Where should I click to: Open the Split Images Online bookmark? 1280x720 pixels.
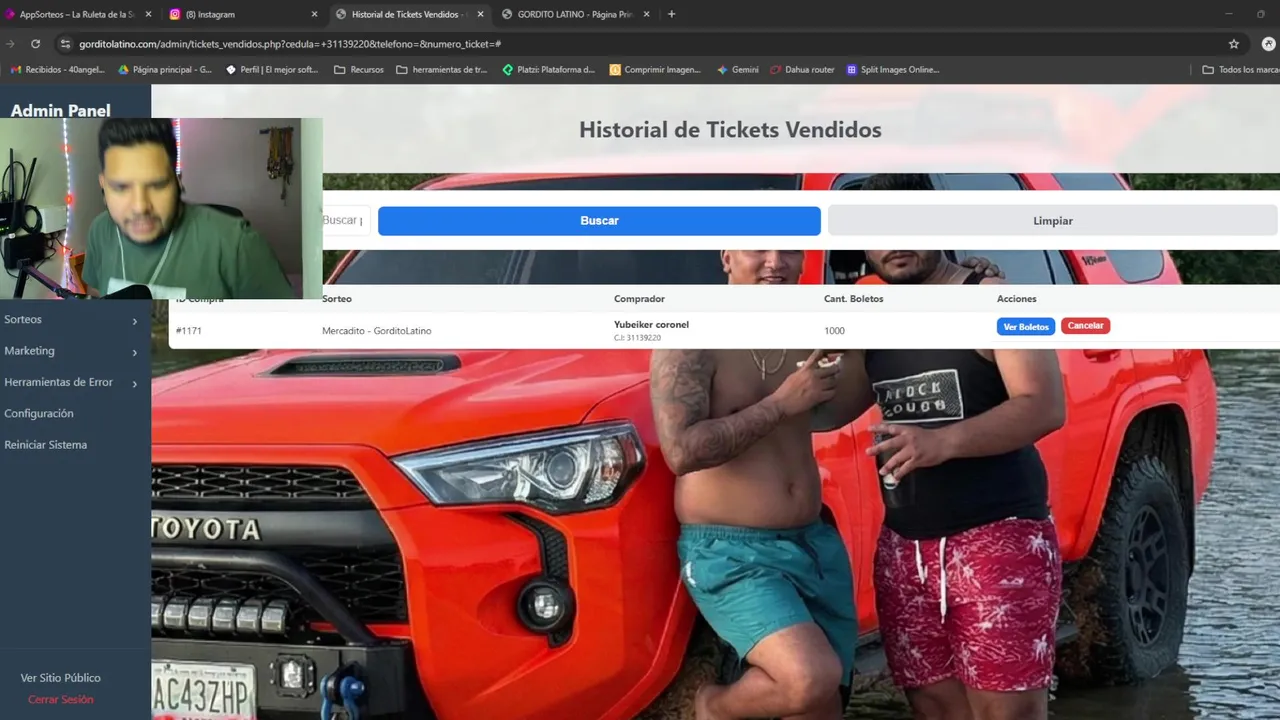pyautogui.click(x=892, y=70)
